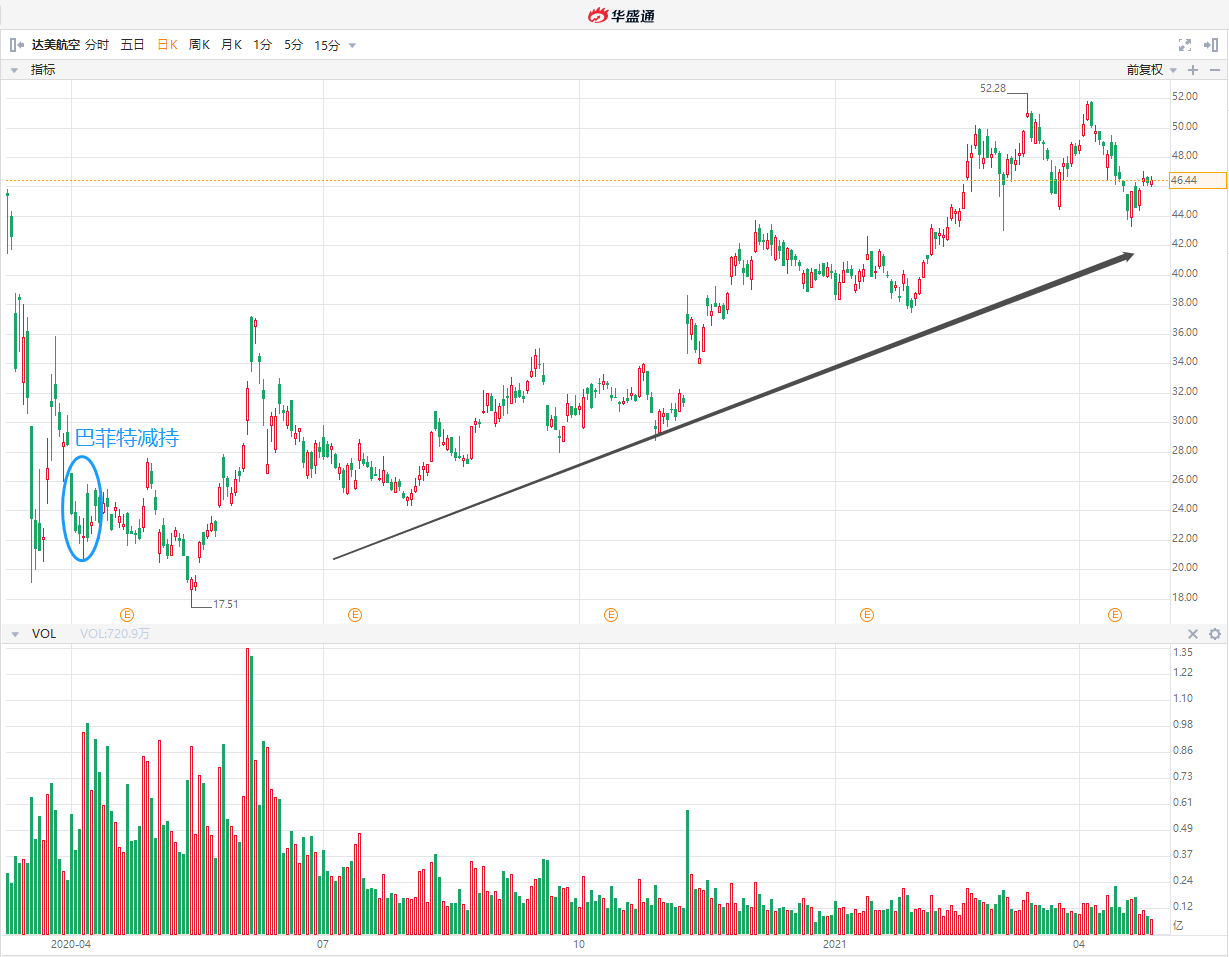Click the 达美航空 stock name
The image size is (1229, 957).
click(x=56, y=45)
